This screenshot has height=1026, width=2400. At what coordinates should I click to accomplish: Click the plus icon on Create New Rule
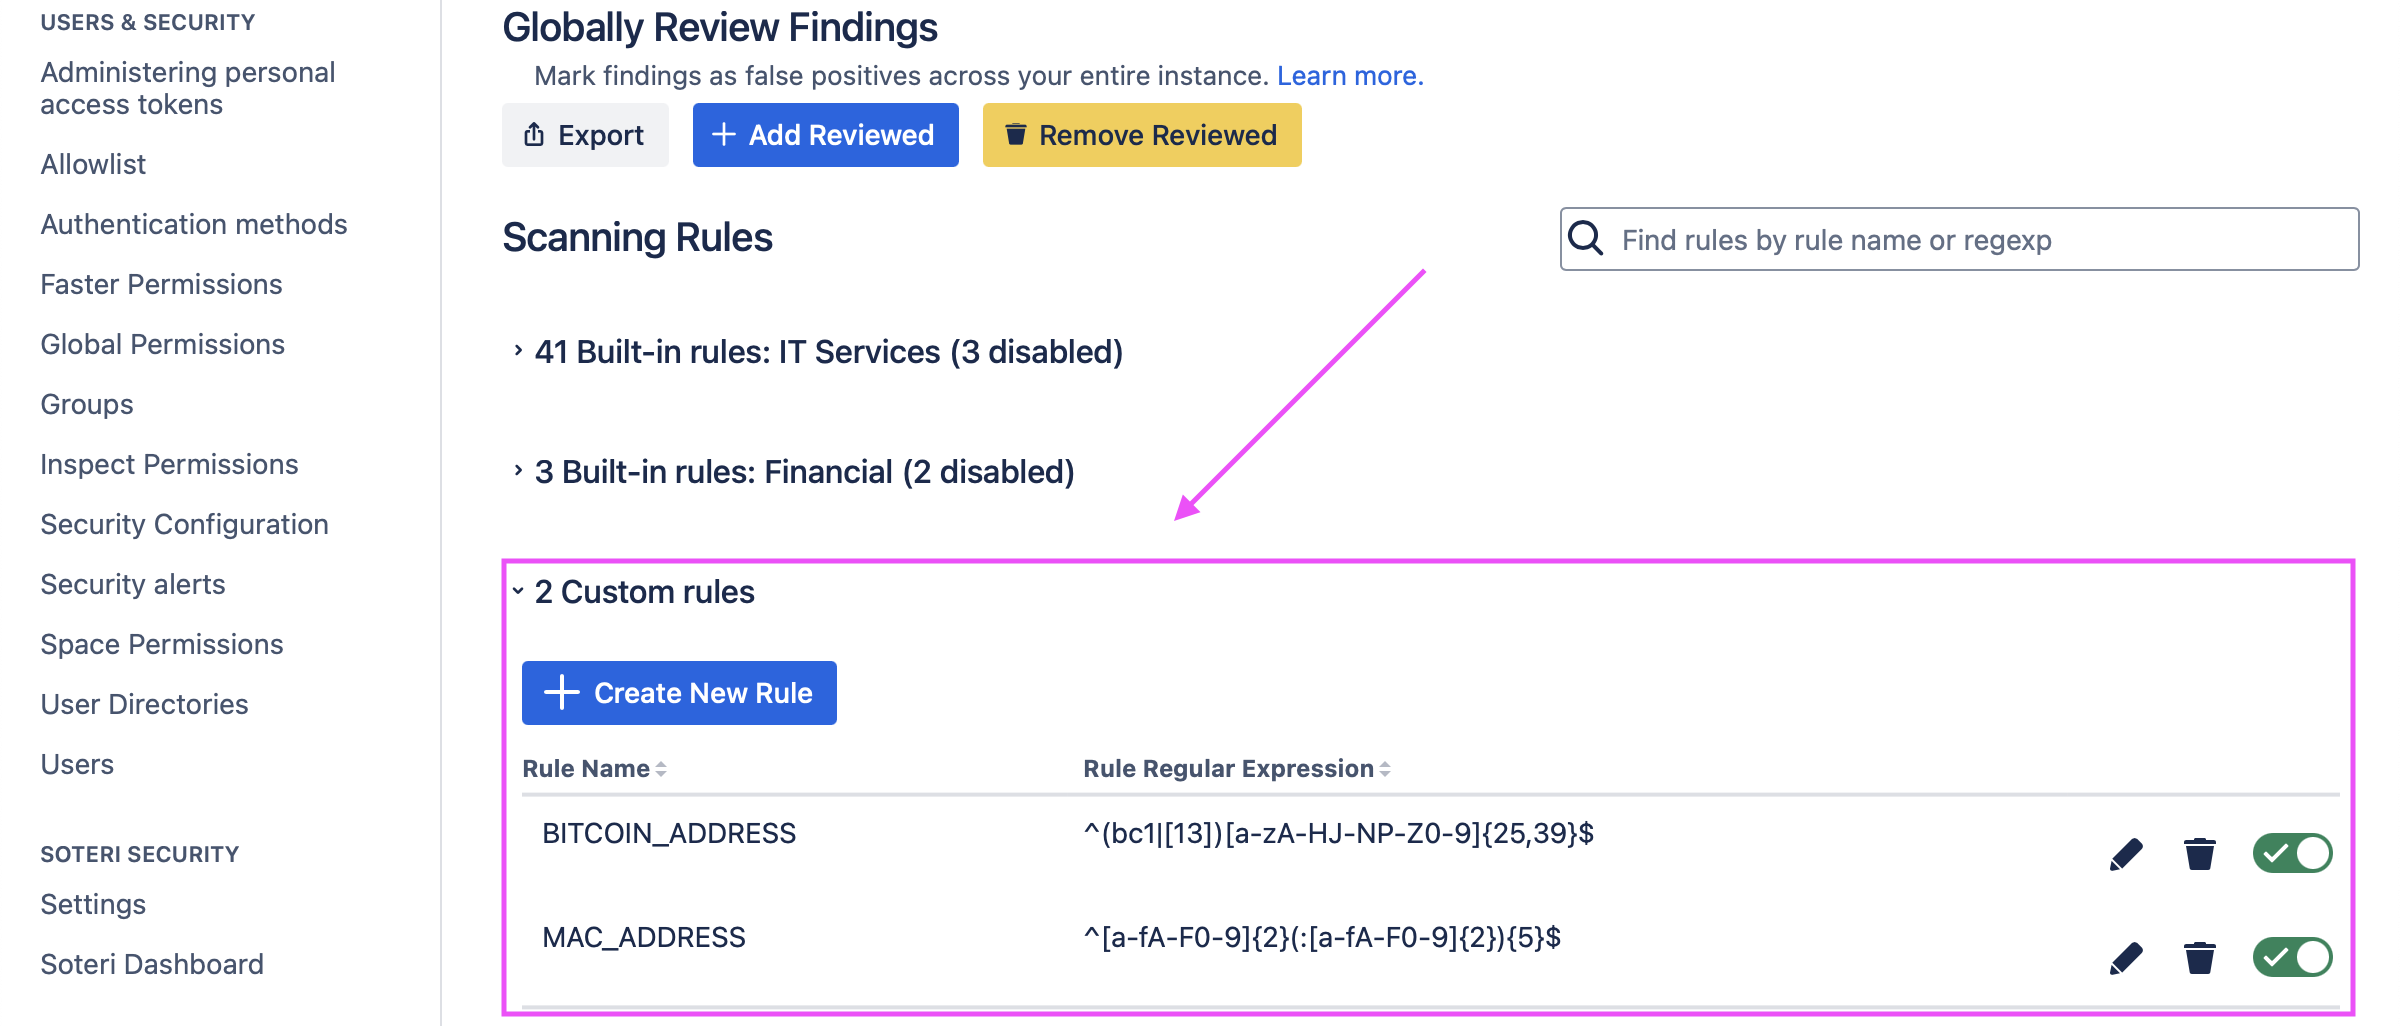(x=562, y=692)
